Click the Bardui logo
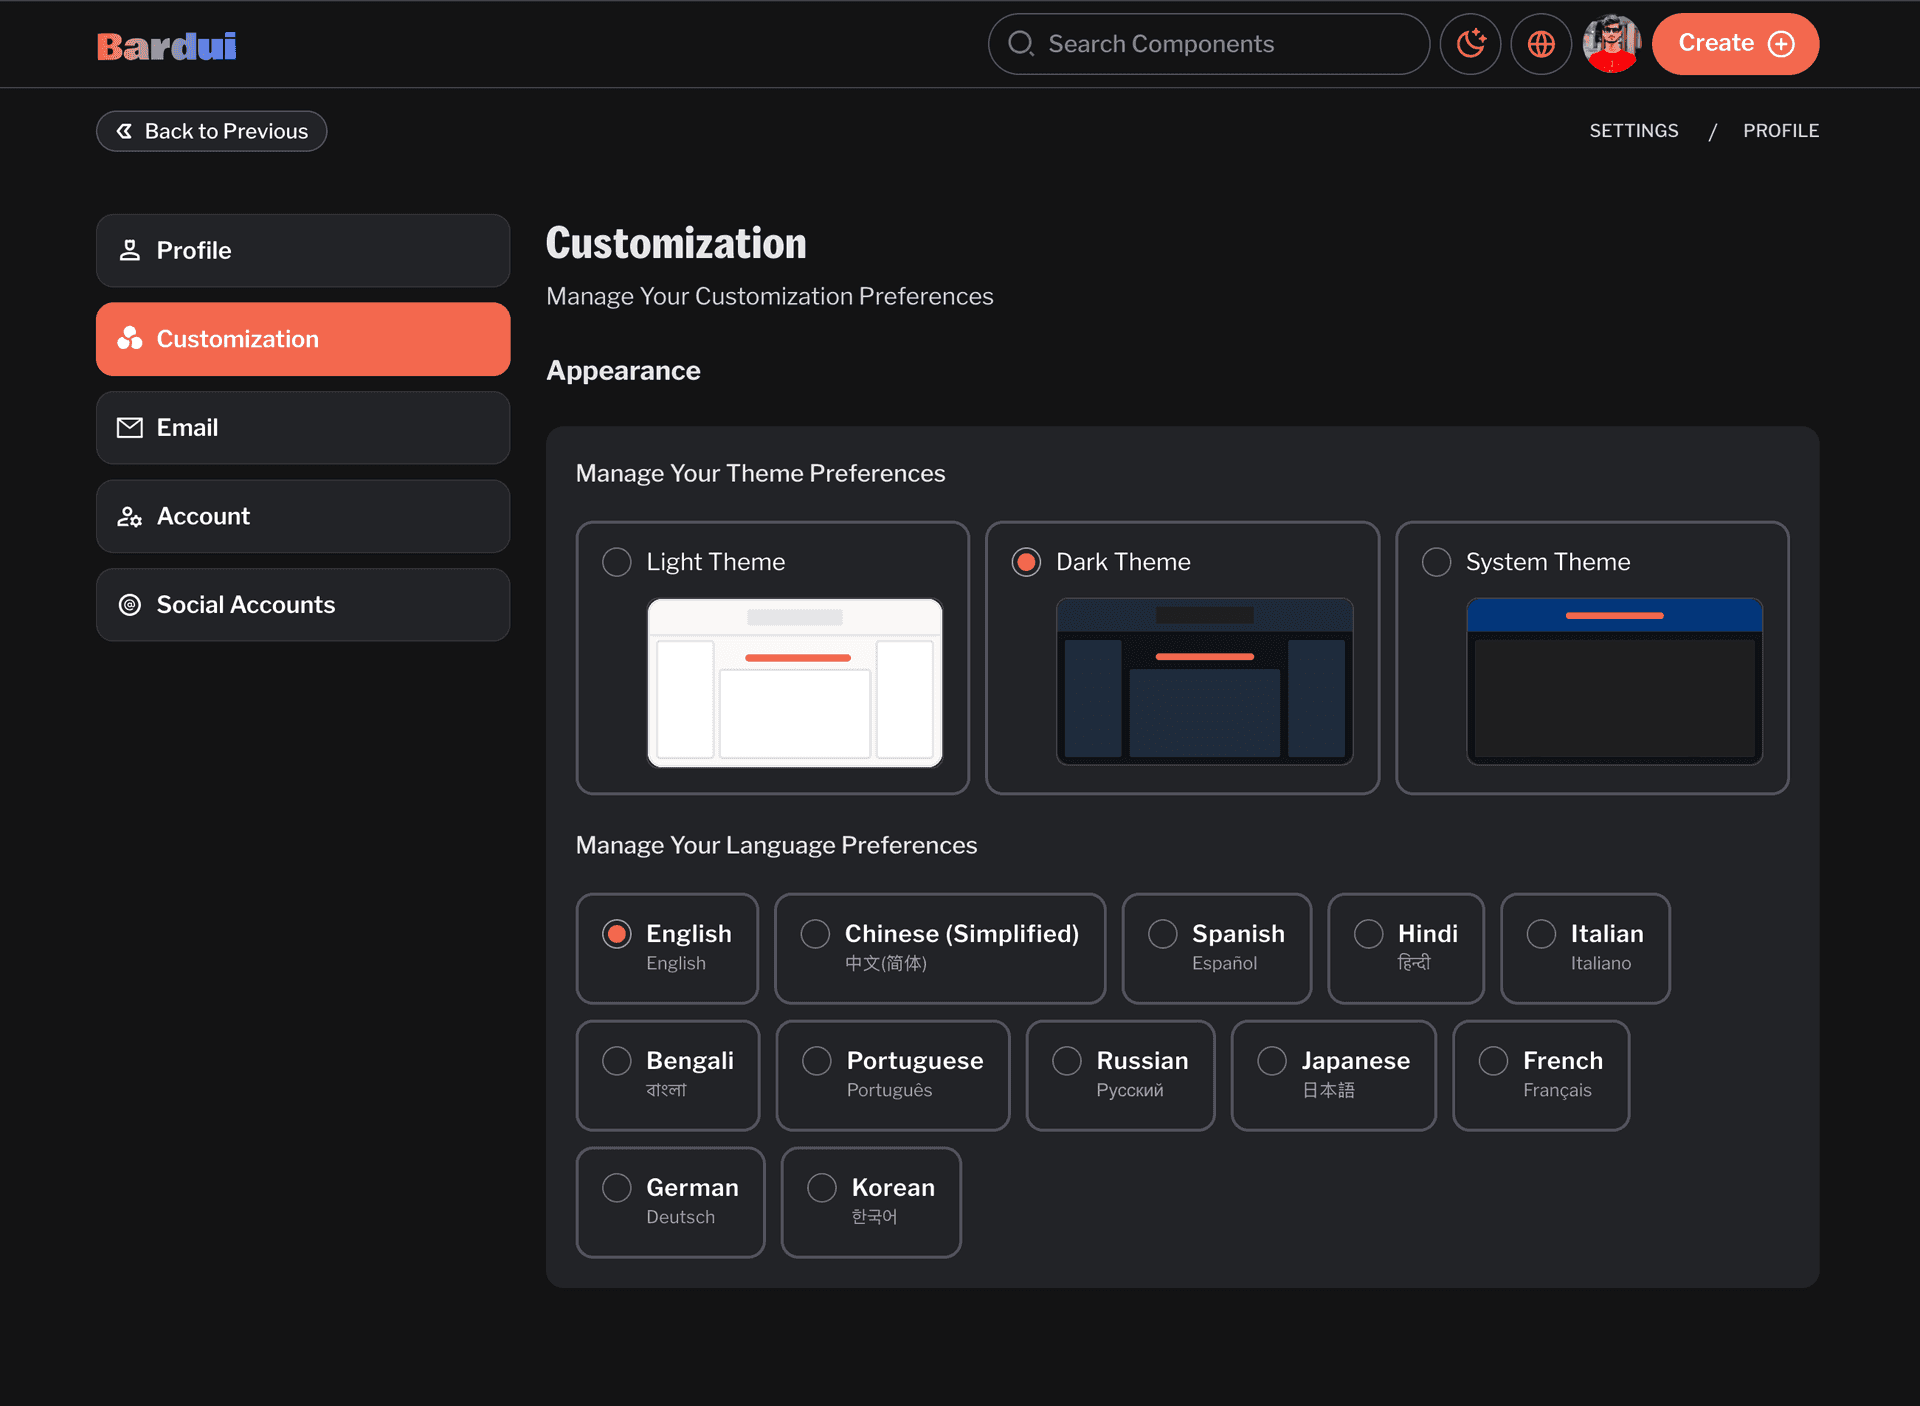Image resolution: width=1920 pixels, height=1406 pixels. [x=167, y=46]
